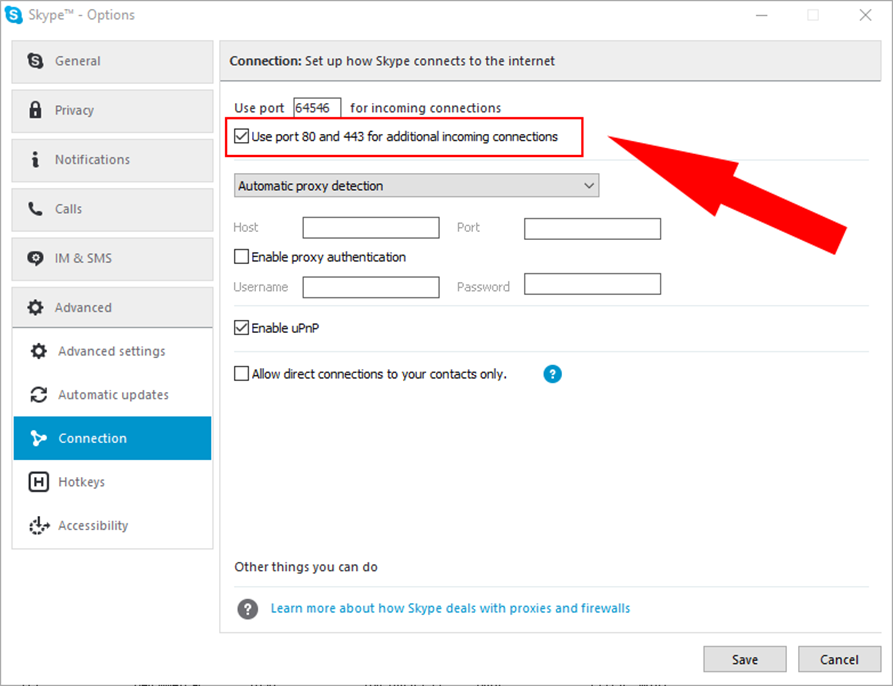Toggle the Enable uPnP checkbox
This screenshot has height=686, width=893.
tap(241, 328)
